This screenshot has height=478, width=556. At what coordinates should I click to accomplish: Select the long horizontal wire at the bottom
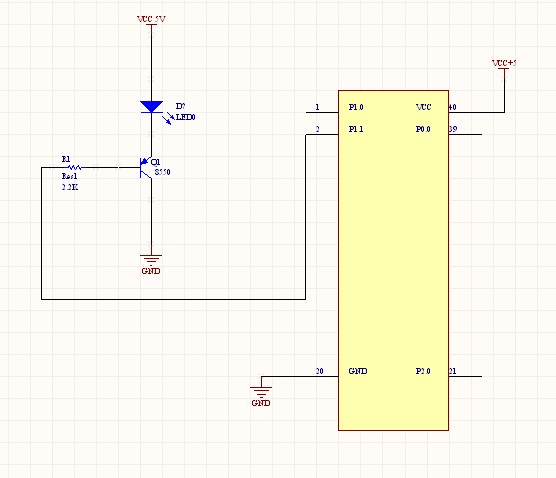tap(173, 299)
